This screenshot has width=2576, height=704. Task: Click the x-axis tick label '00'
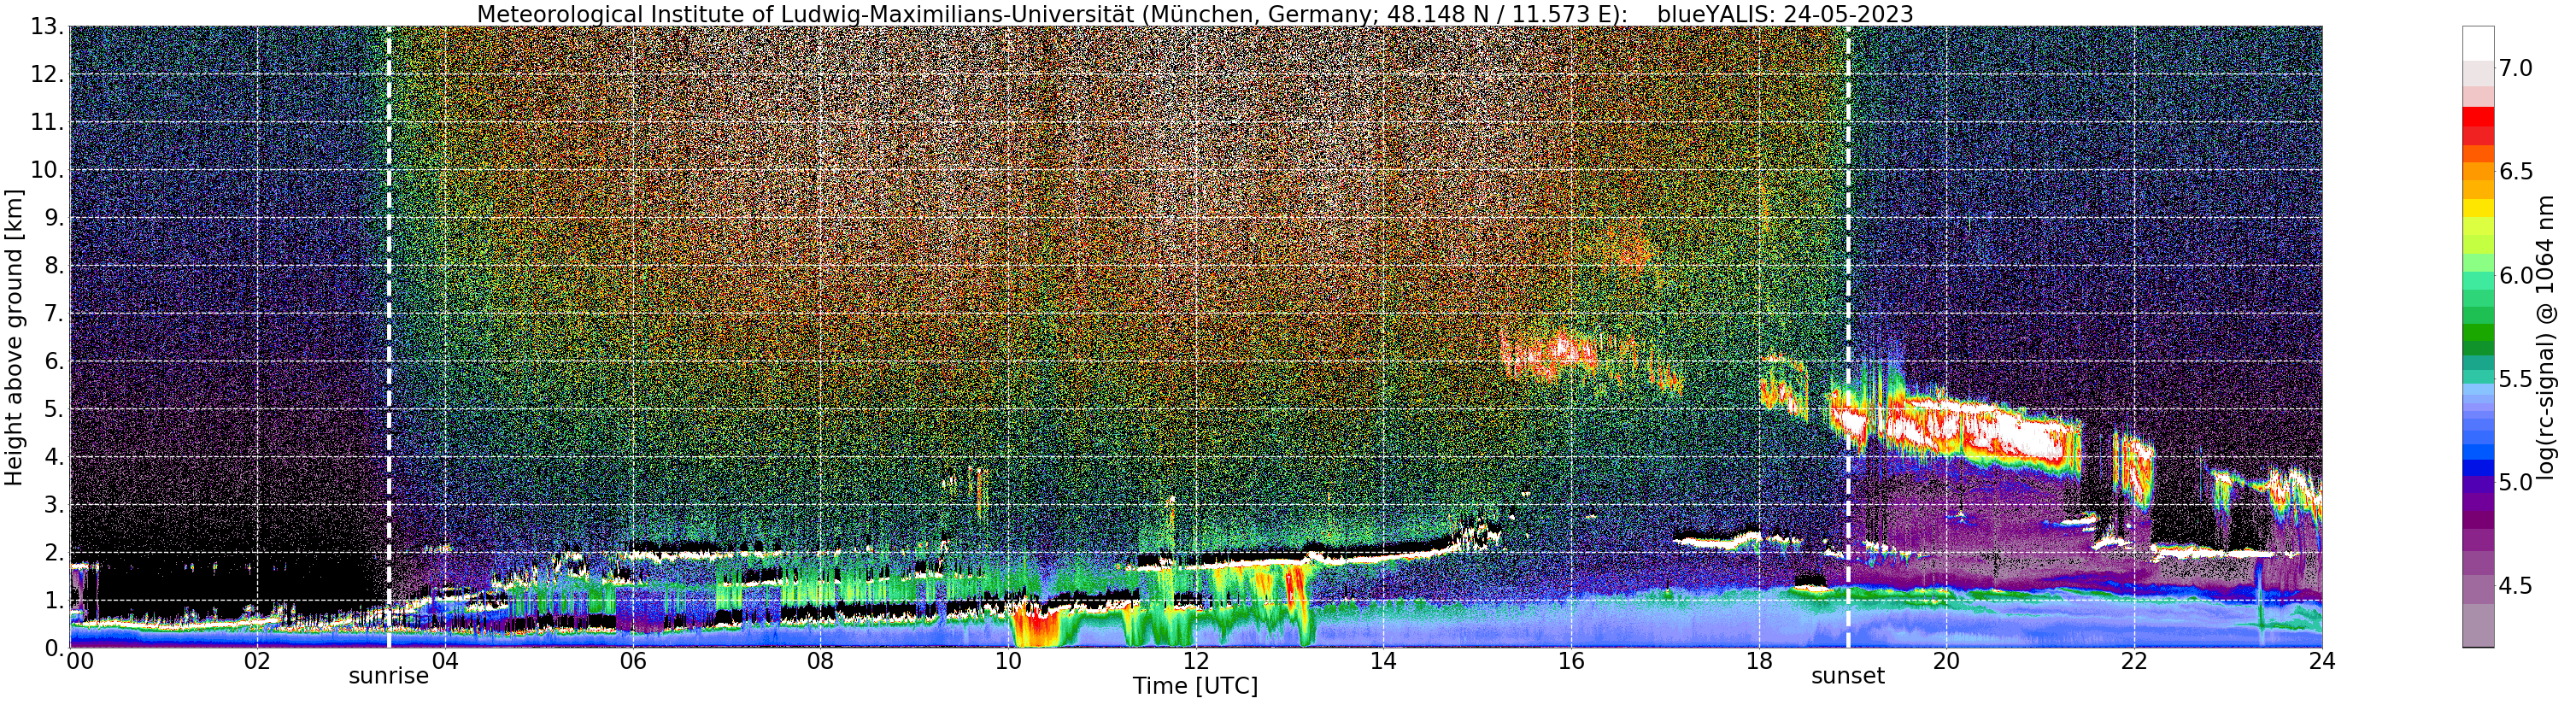tap(80, 661)
